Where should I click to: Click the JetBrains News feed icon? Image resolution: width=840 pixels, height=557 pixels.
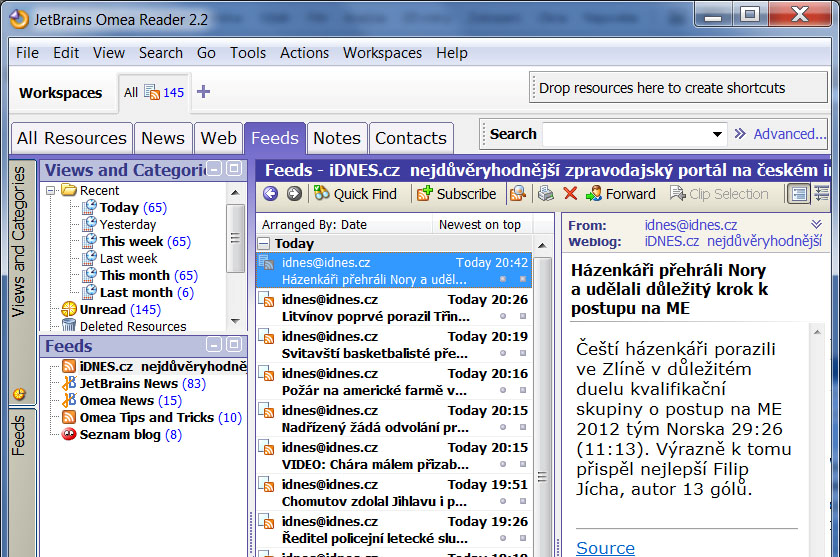pyautogui.click(x=69, y=383)
